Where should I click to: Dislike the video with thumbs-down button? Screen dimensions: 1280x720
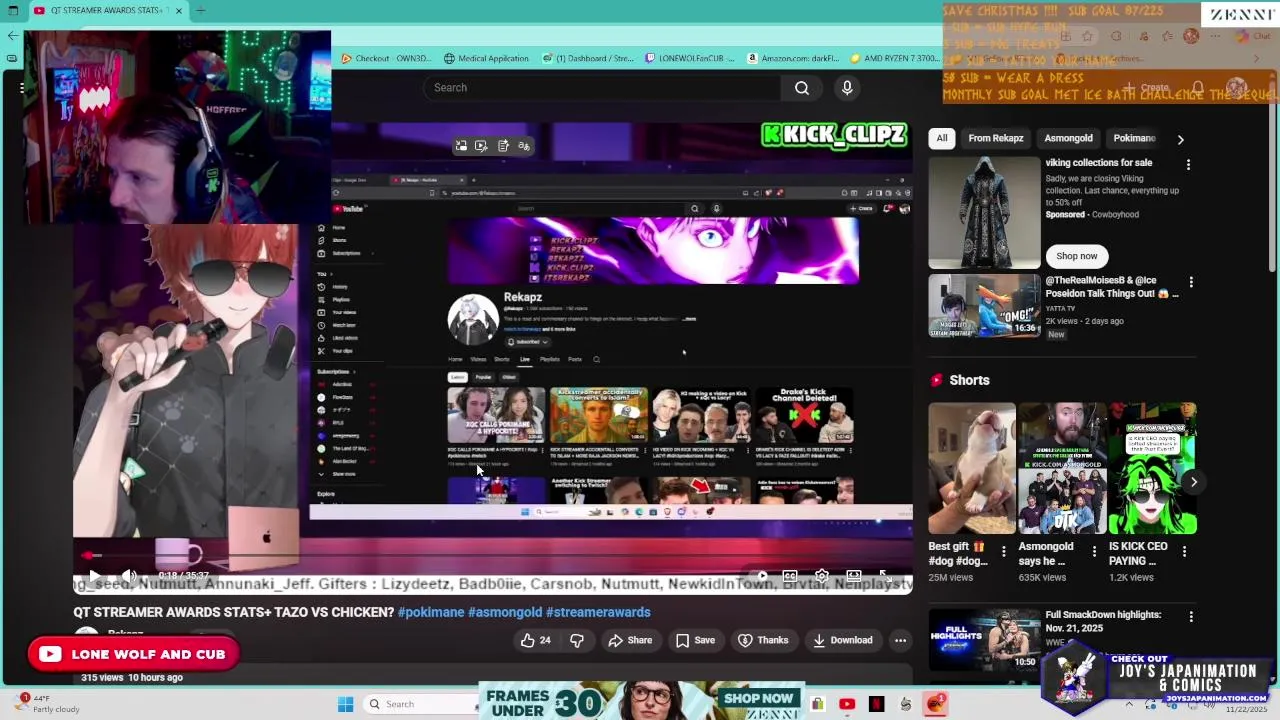(577, 640)
